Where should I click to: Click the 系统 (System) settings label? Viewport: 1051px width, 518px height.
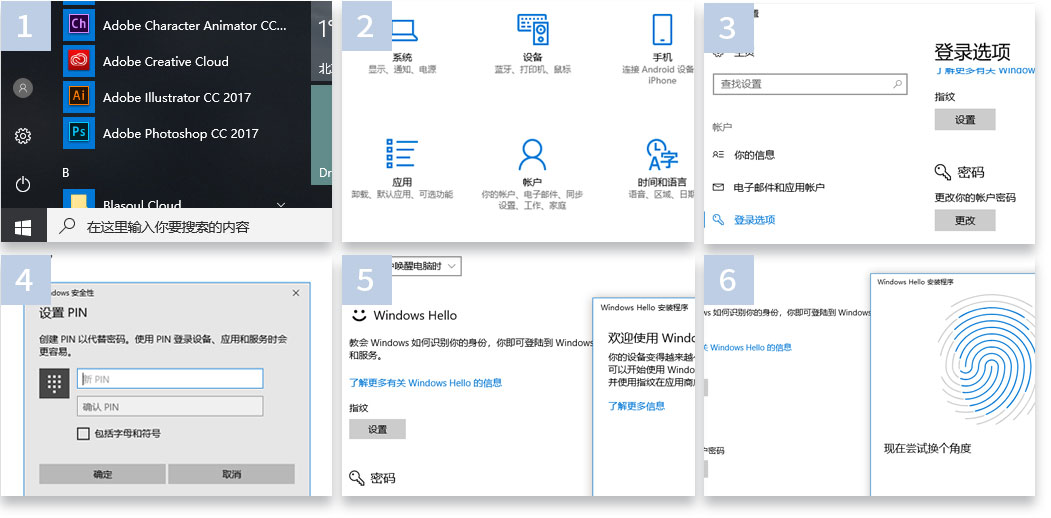(402, 58)
